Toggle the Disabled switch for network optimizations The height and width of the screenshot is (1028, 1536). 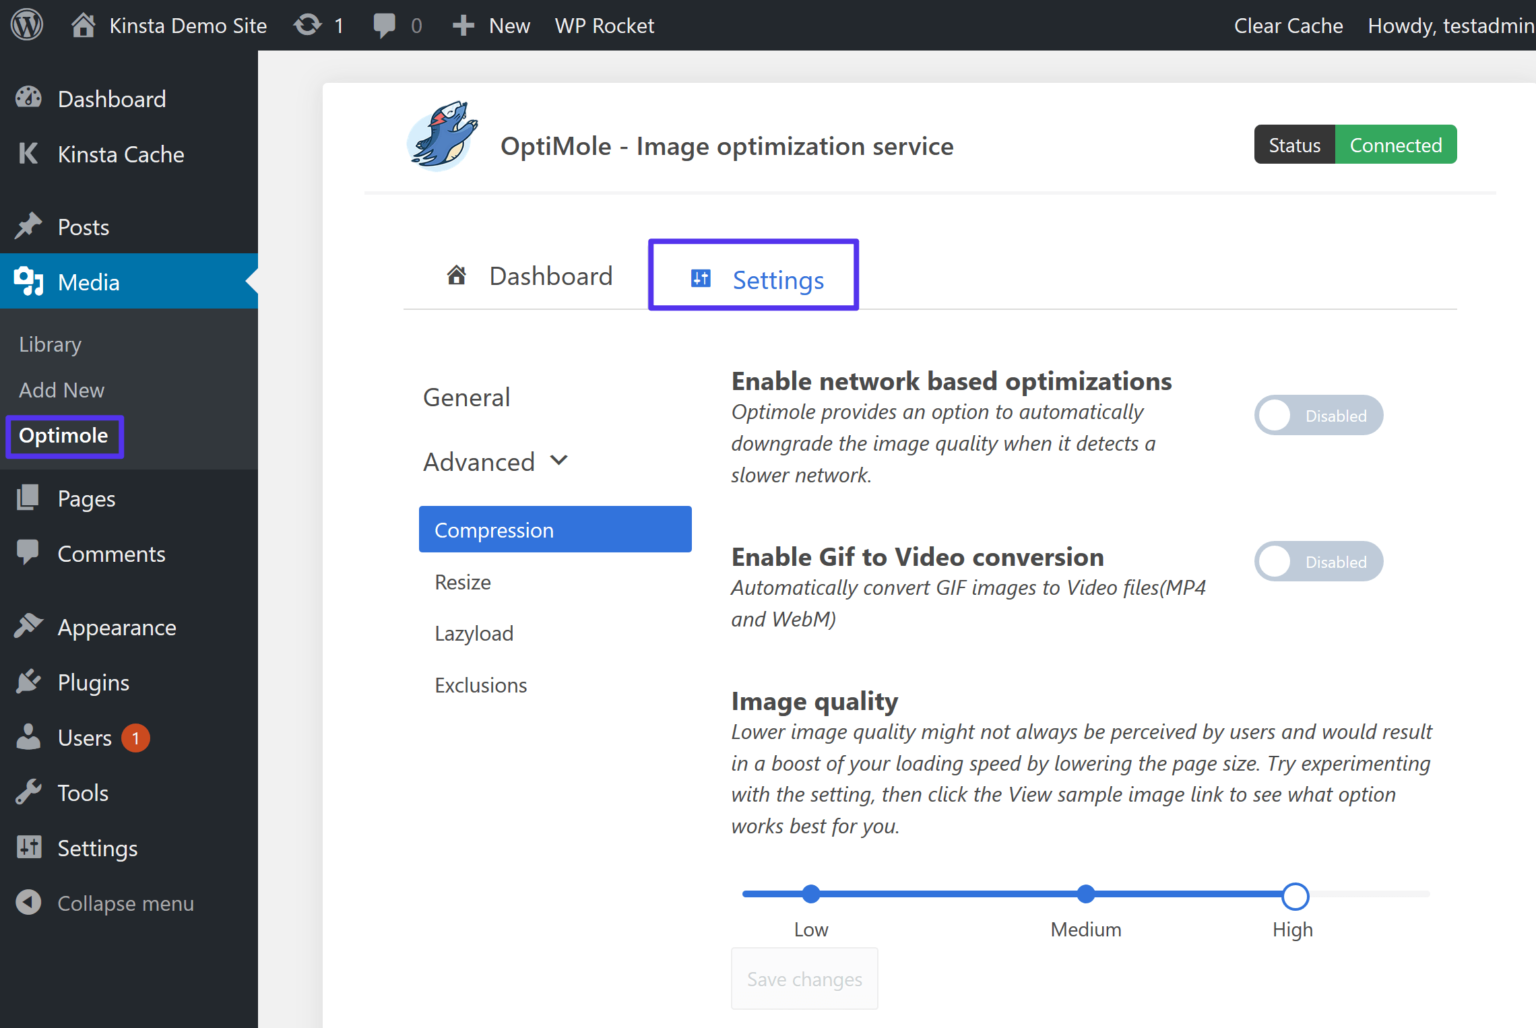pos(1318,415)
